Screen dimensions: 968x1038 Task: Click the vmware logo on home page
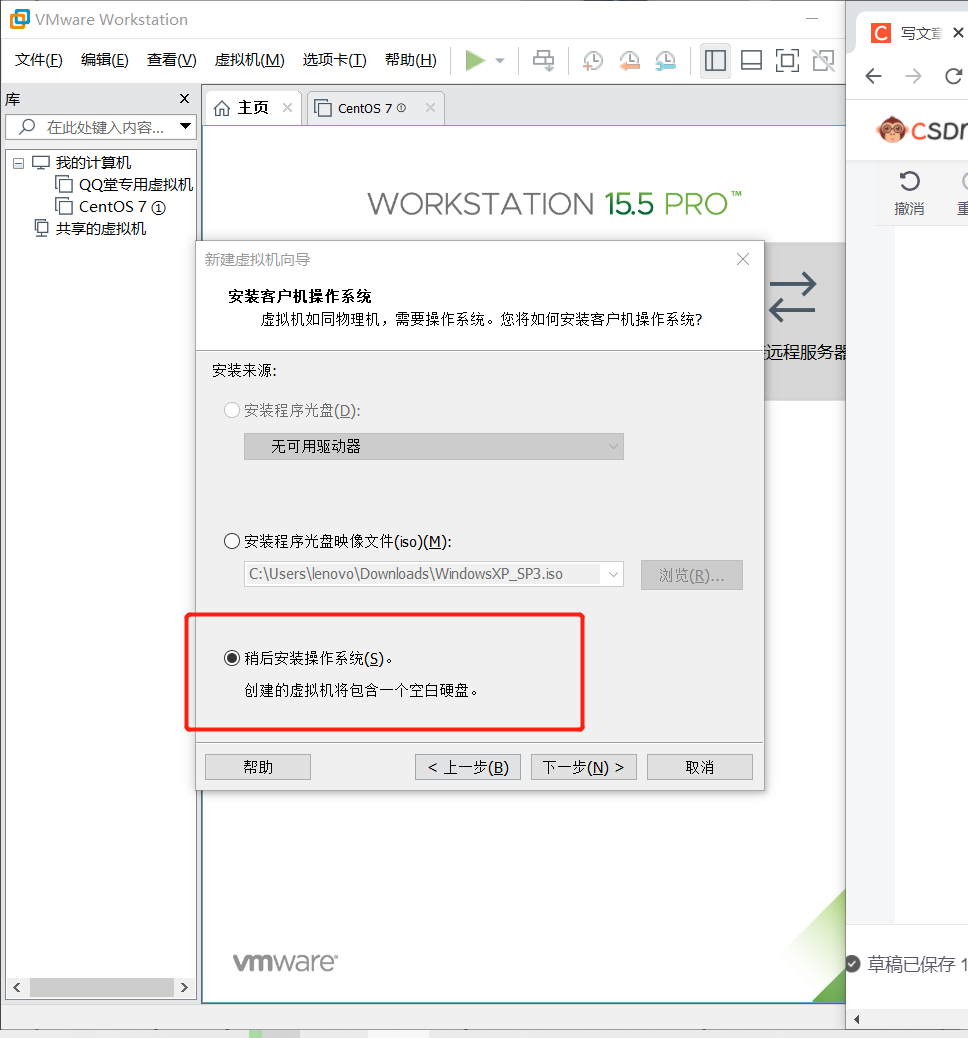click(x=285, y=961)
